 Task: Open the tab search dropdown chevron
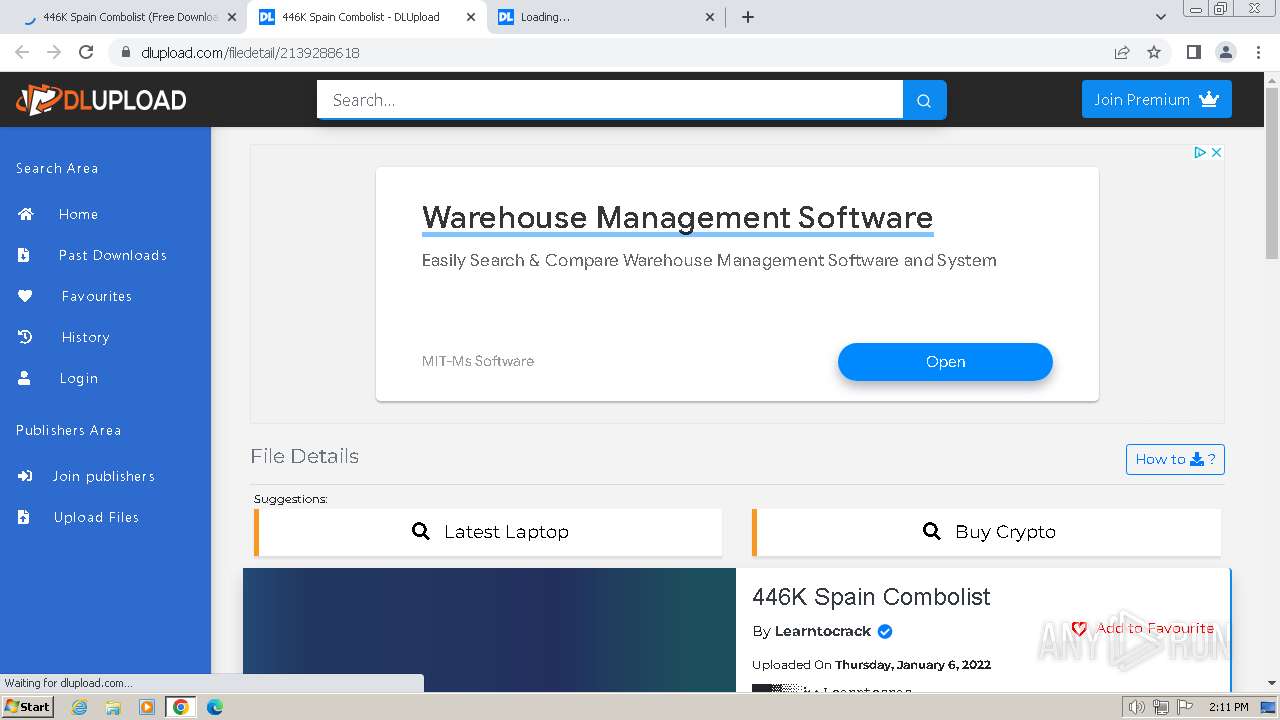pos(1160,17)
